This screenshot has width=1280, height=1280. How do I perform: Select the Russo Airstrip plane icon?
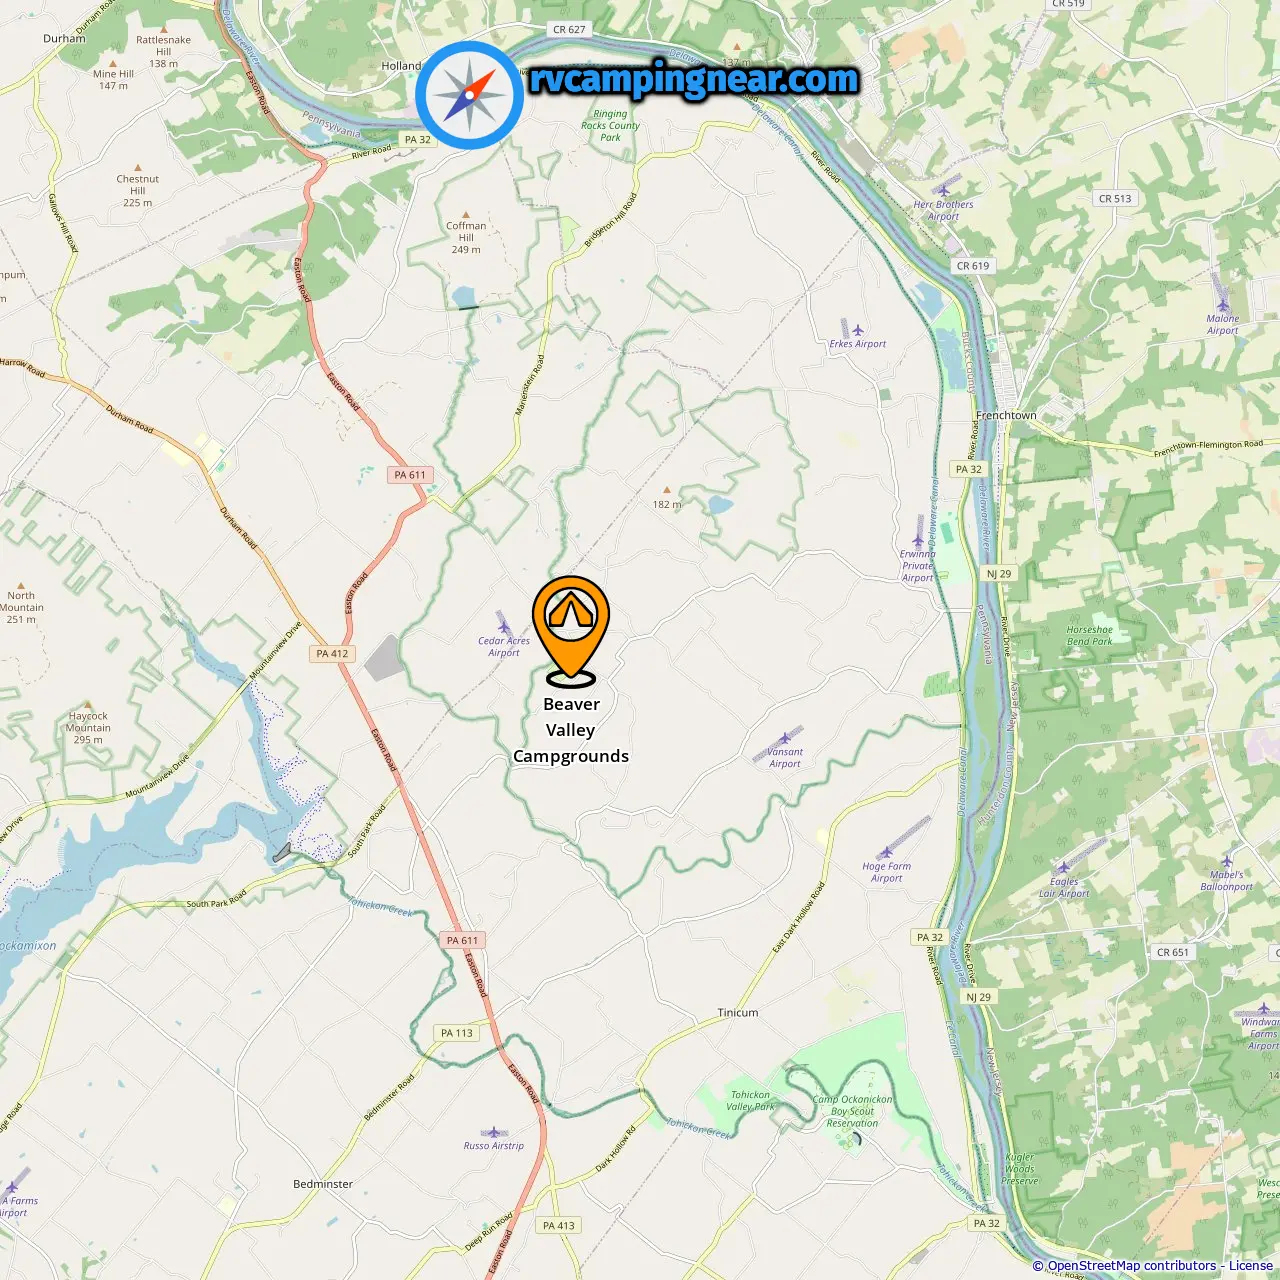coord(493,1132)
